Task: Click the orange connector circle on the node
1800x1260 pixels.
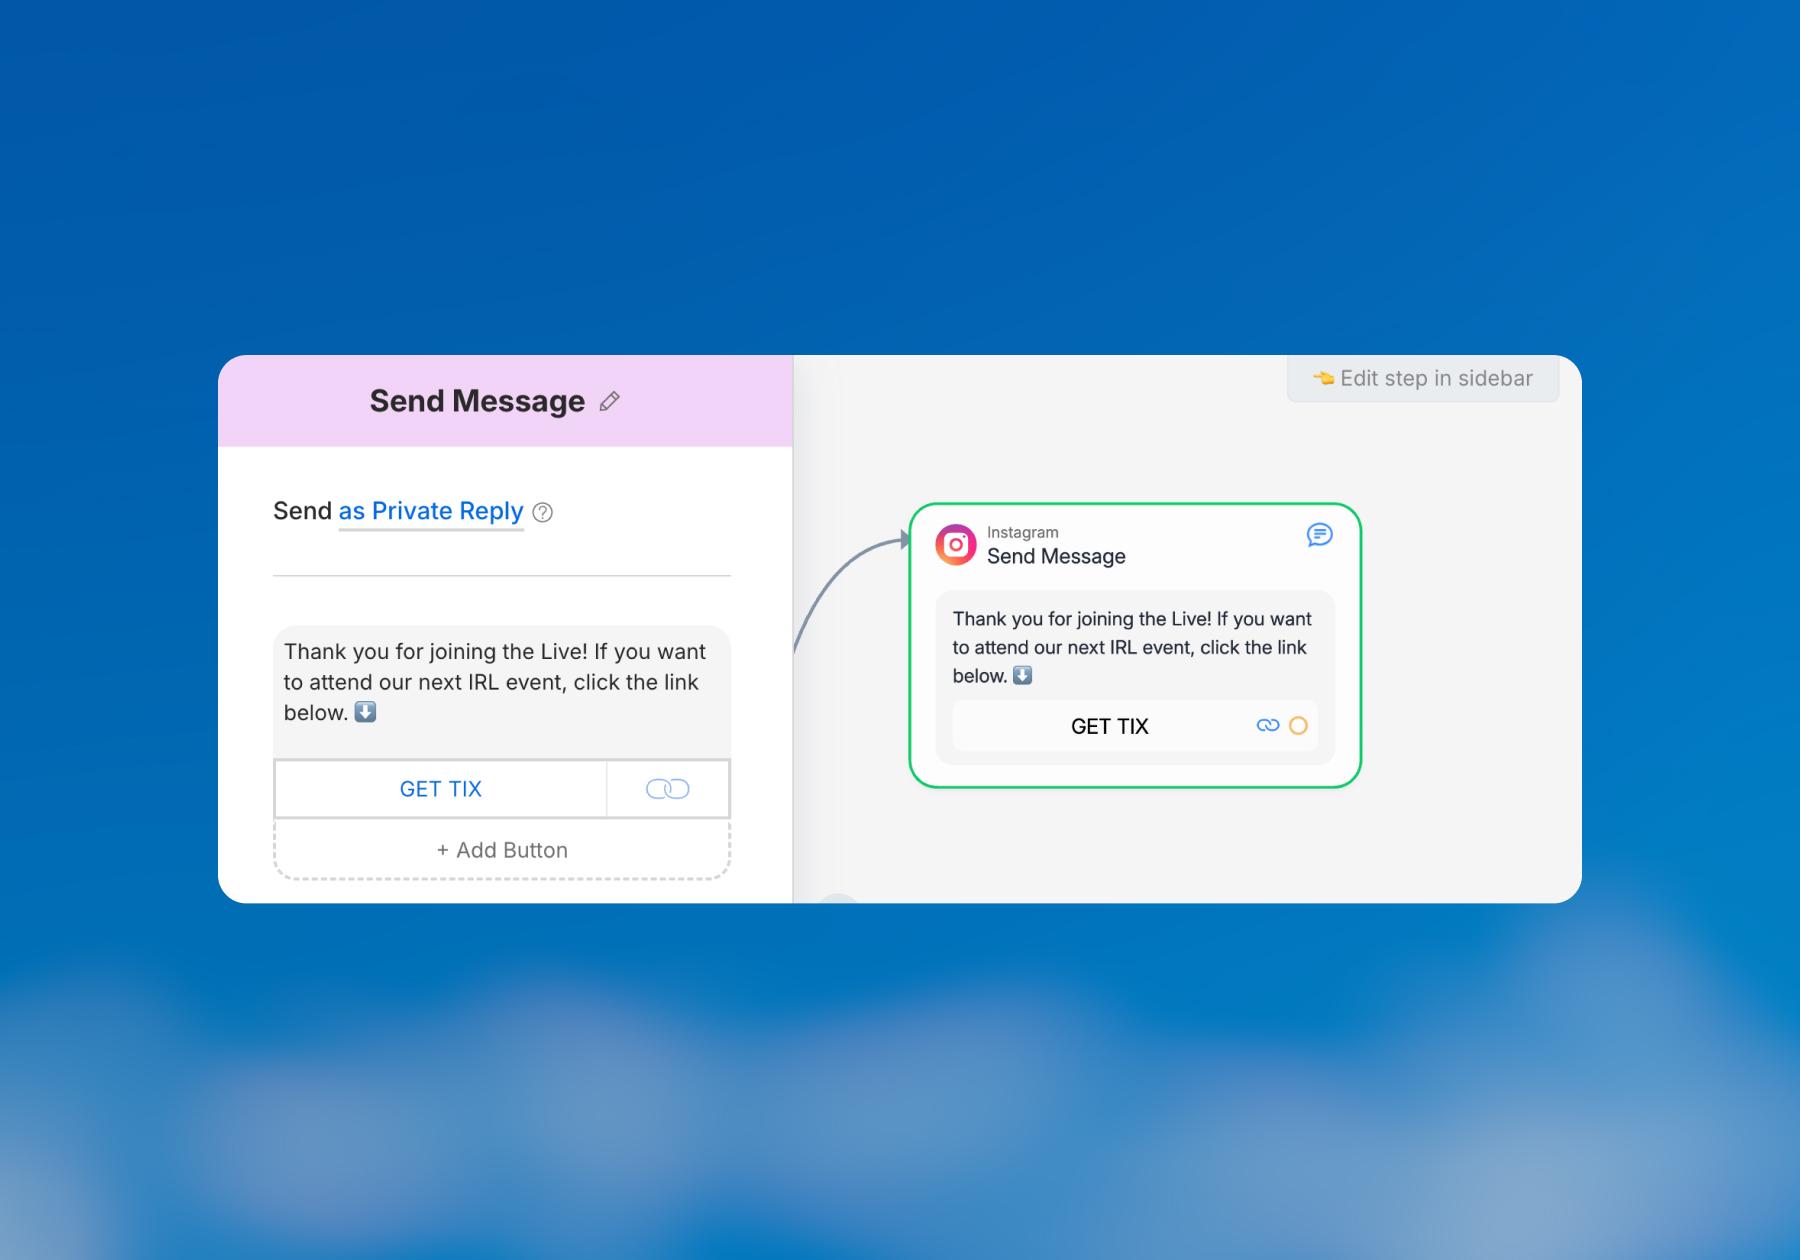Action: pyautogui.click(x=1298, y=726)
